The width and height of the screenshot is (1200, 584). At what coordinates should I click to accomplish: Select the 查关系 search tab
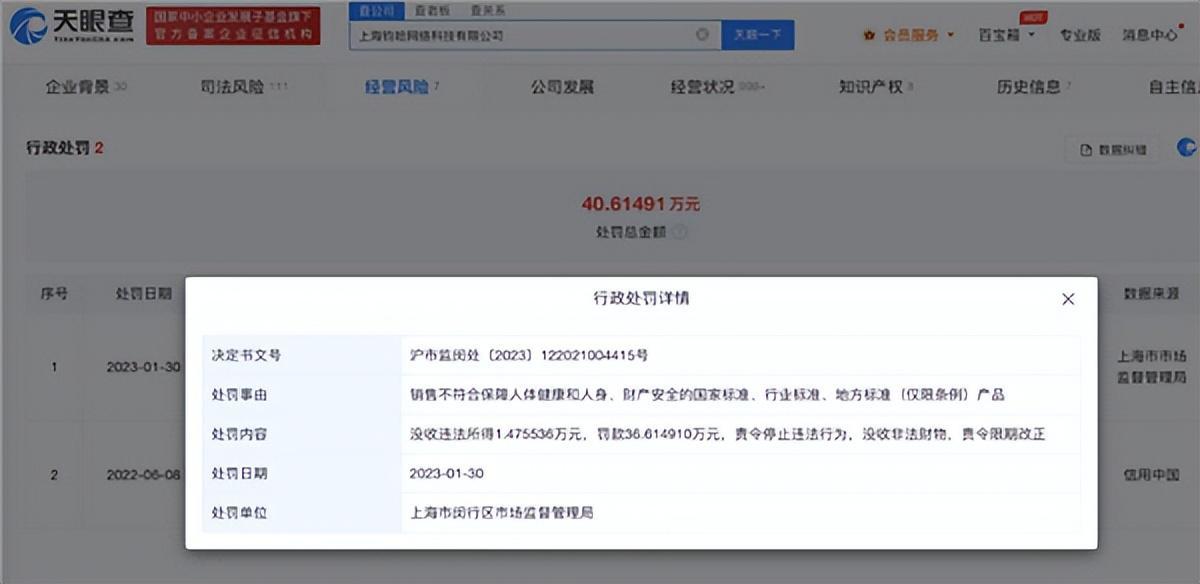(487, 10)
